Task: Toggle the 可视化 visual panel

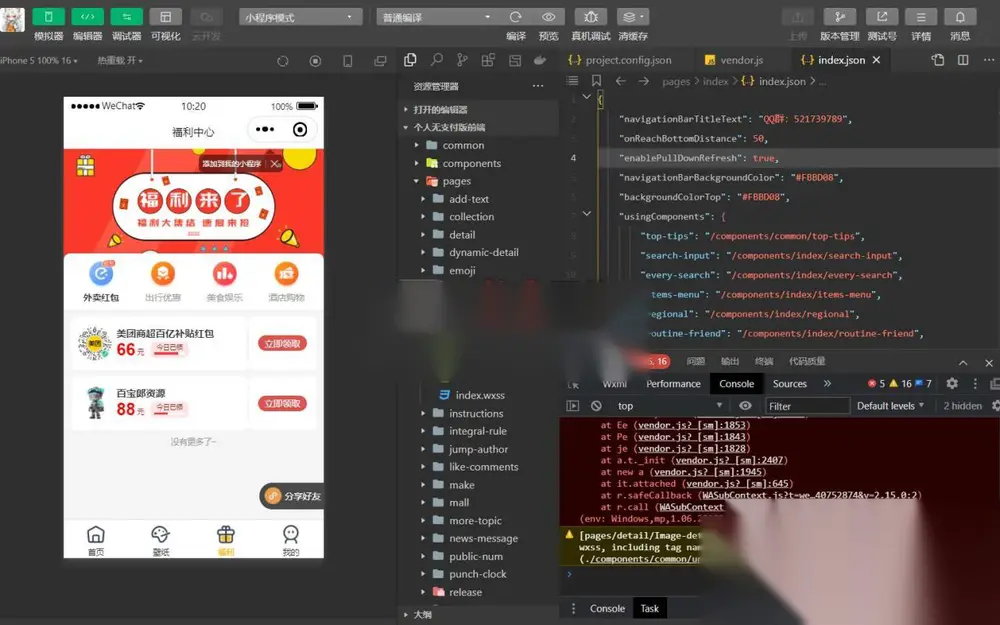Action: pyautogui.click(x=166, y=17)
